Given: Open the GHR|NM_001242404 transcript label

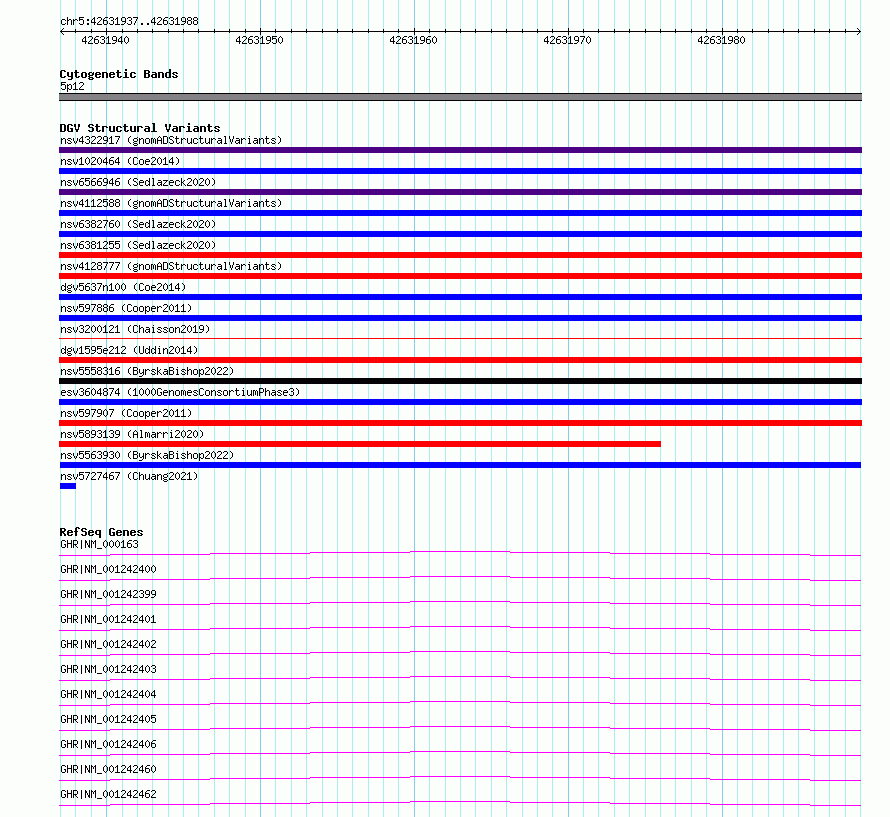Looking at the screenshot, I should click(x=108, y=694).
